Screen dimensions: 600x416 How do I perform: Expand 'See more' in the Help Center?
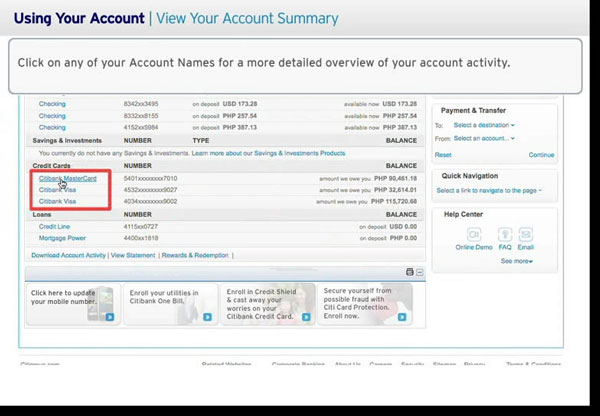tap(517, 261)
